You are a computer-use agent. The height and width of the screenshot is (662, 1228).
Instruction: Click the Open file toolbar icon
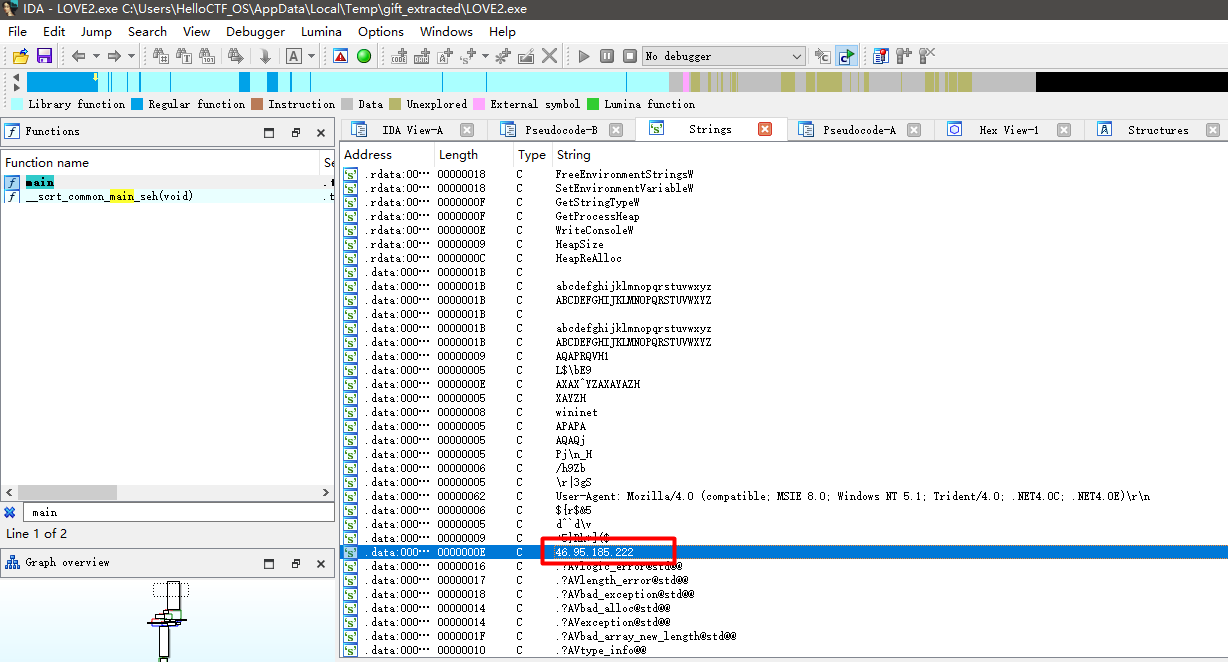(x=19, y=56)
